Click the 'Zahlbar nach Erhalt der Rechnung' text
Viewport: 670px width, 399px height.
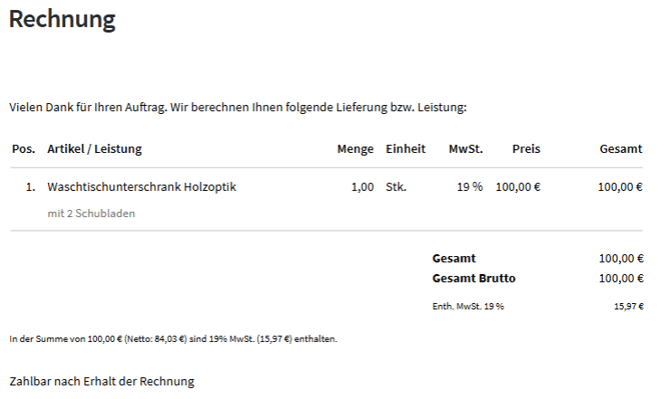tap(102, 381)
